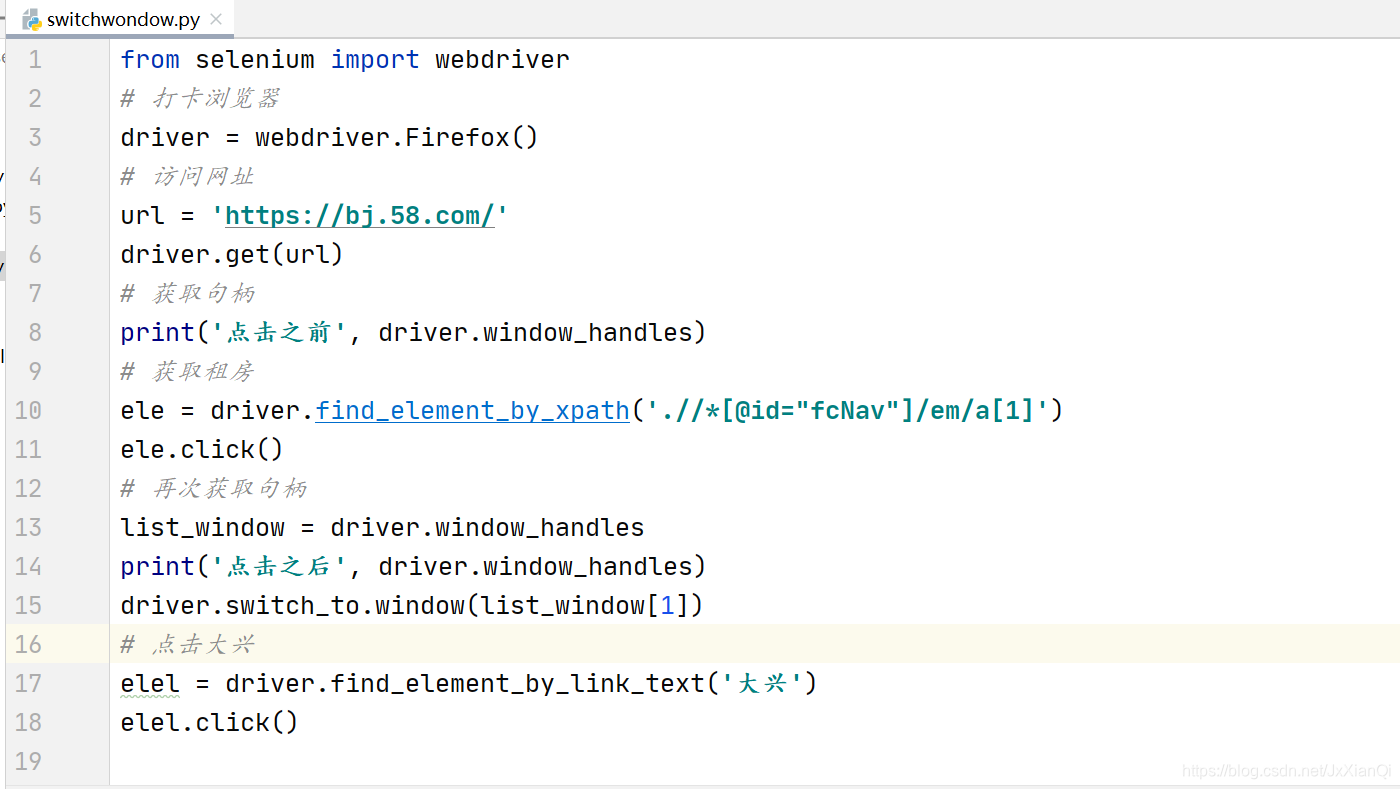This screenshot has width=1400, height=789.
Task: Click the 'print' keyword on line 14
Action: (x=157, y=566)
